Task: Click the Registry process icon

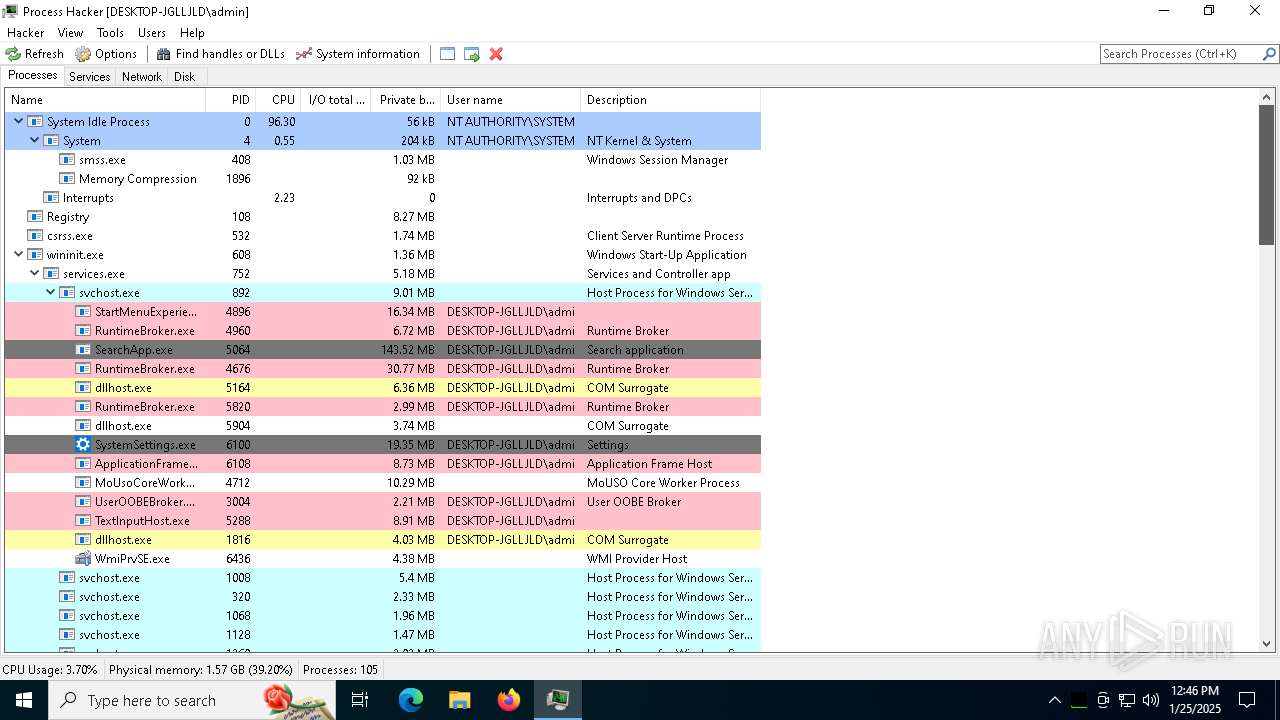Action: pos(35,217)
